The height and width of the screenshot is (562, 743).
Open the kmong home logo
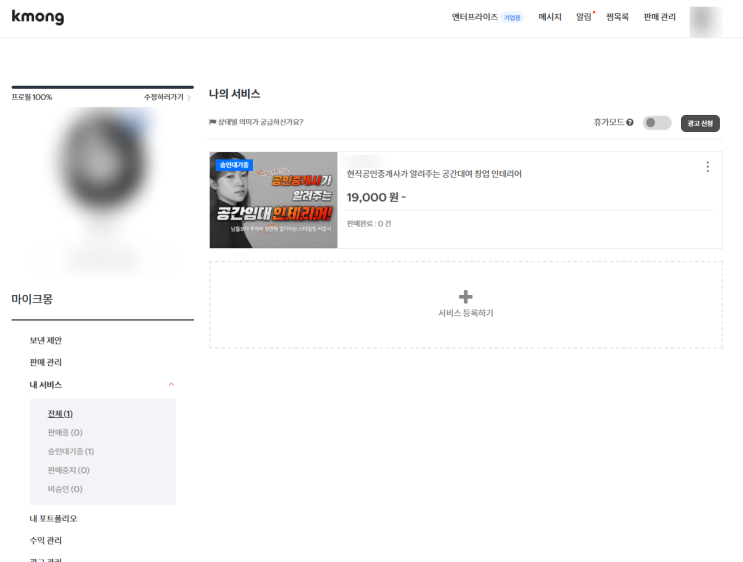[38, 17]
